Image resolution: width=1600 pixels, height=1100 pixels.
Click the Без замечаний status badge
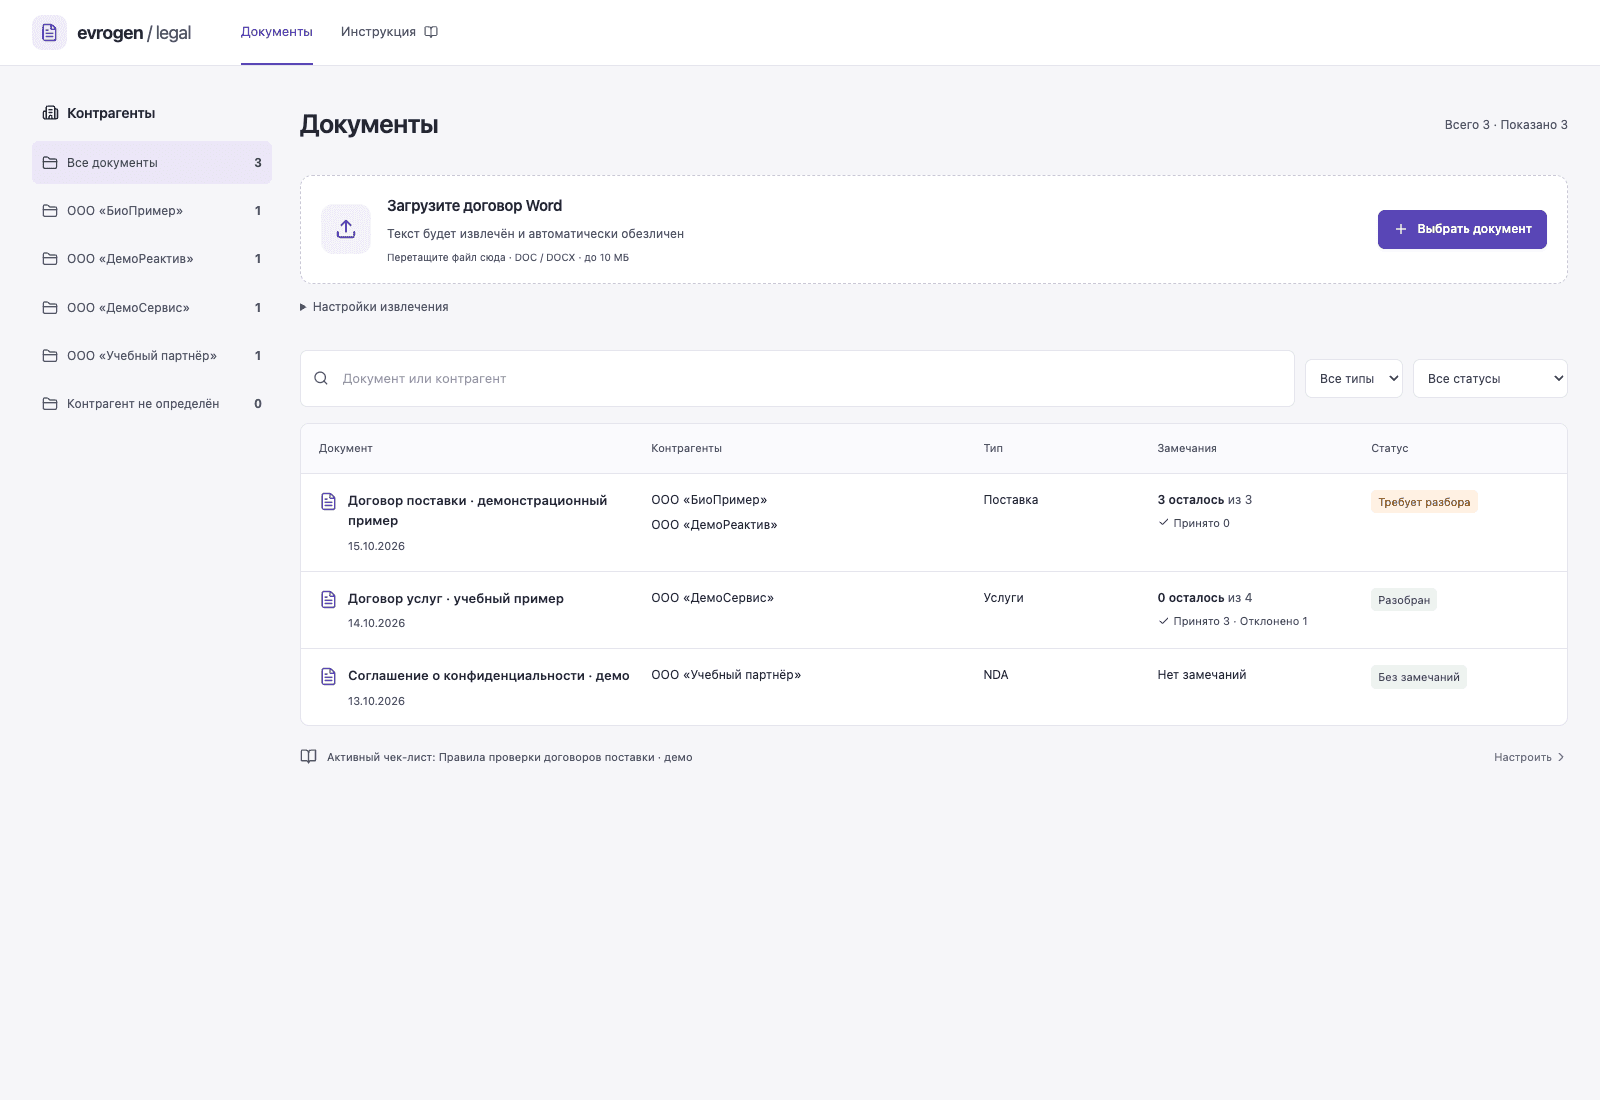click(1419, 677)
